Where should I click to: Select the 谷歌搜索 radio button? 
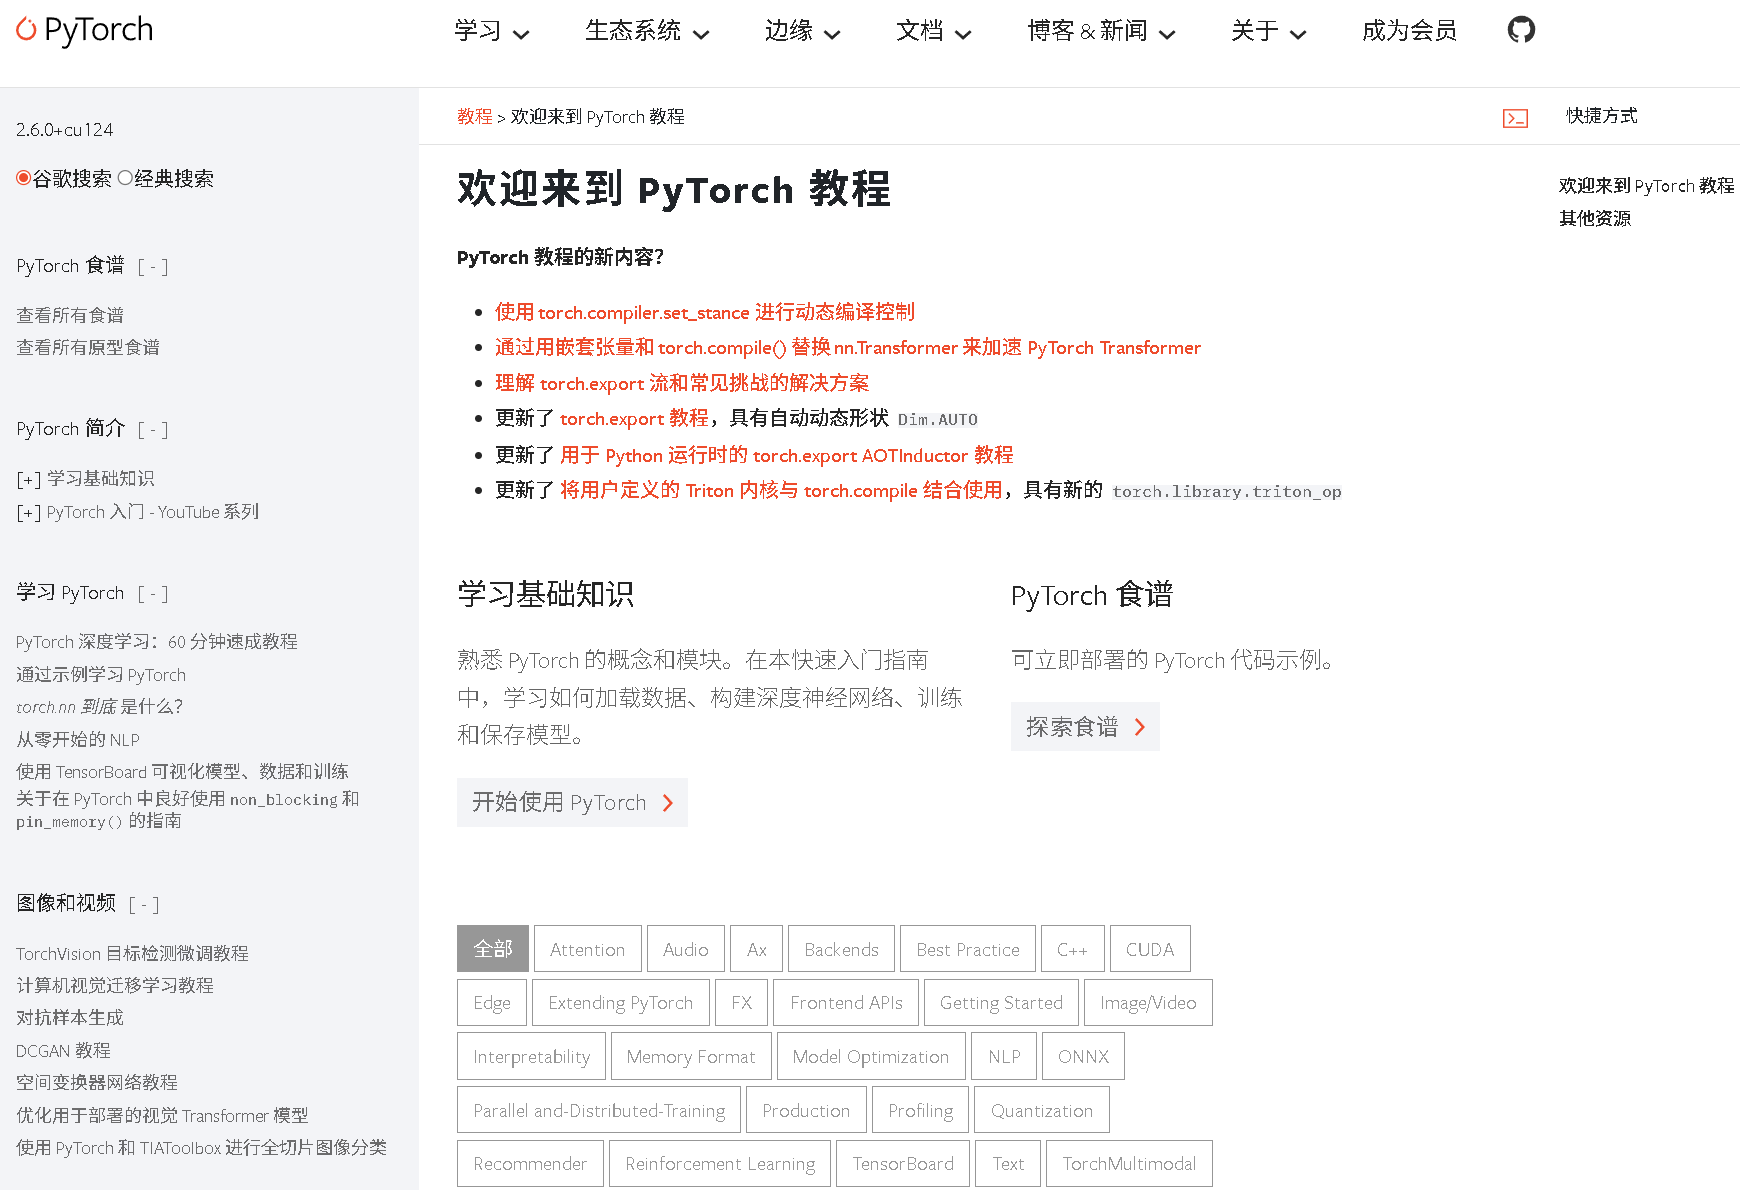pos(23,177)
